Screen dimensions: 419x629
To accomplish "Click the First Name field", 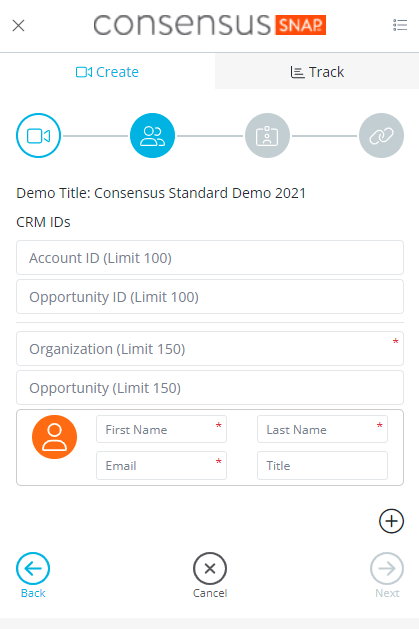I will [x=162, y=429].
